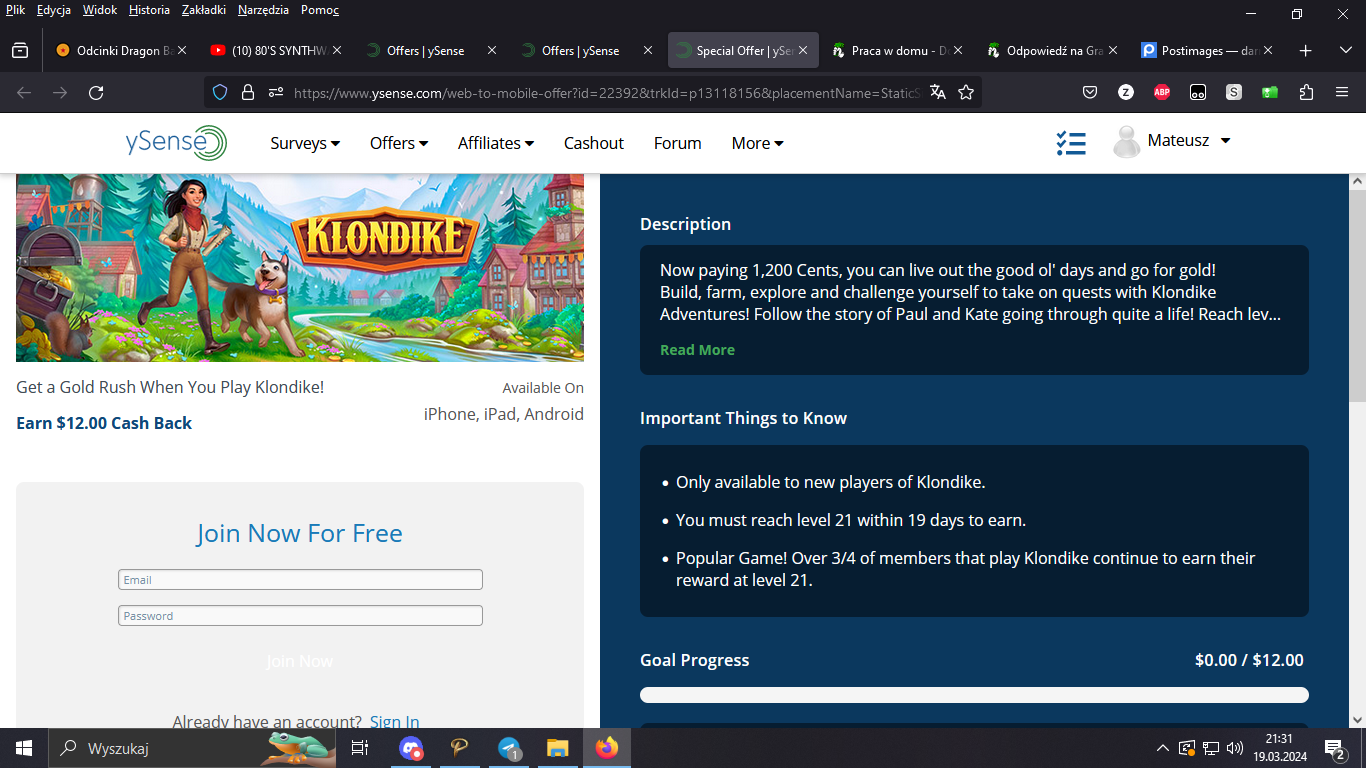This screenshot has height=768, width=1366.
Task: Click the dark square extension icon
Action: point(1198,93)
